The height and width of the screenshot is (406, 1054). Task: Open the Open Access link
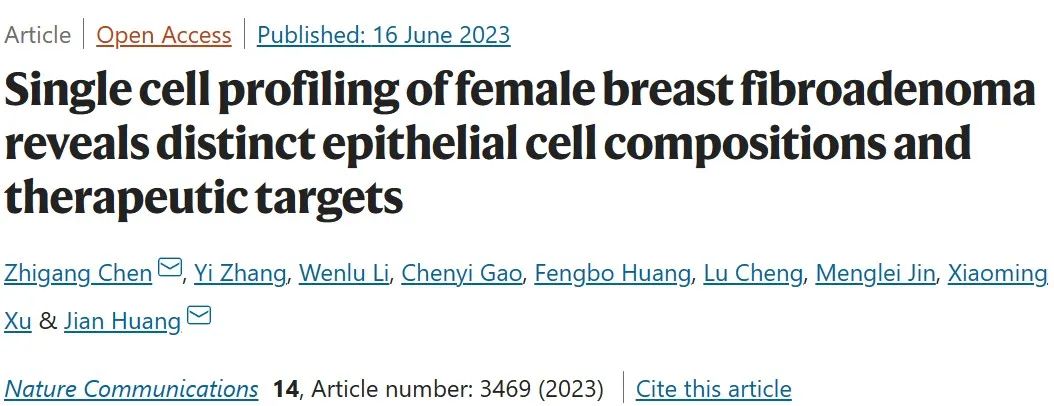point(164,35)
